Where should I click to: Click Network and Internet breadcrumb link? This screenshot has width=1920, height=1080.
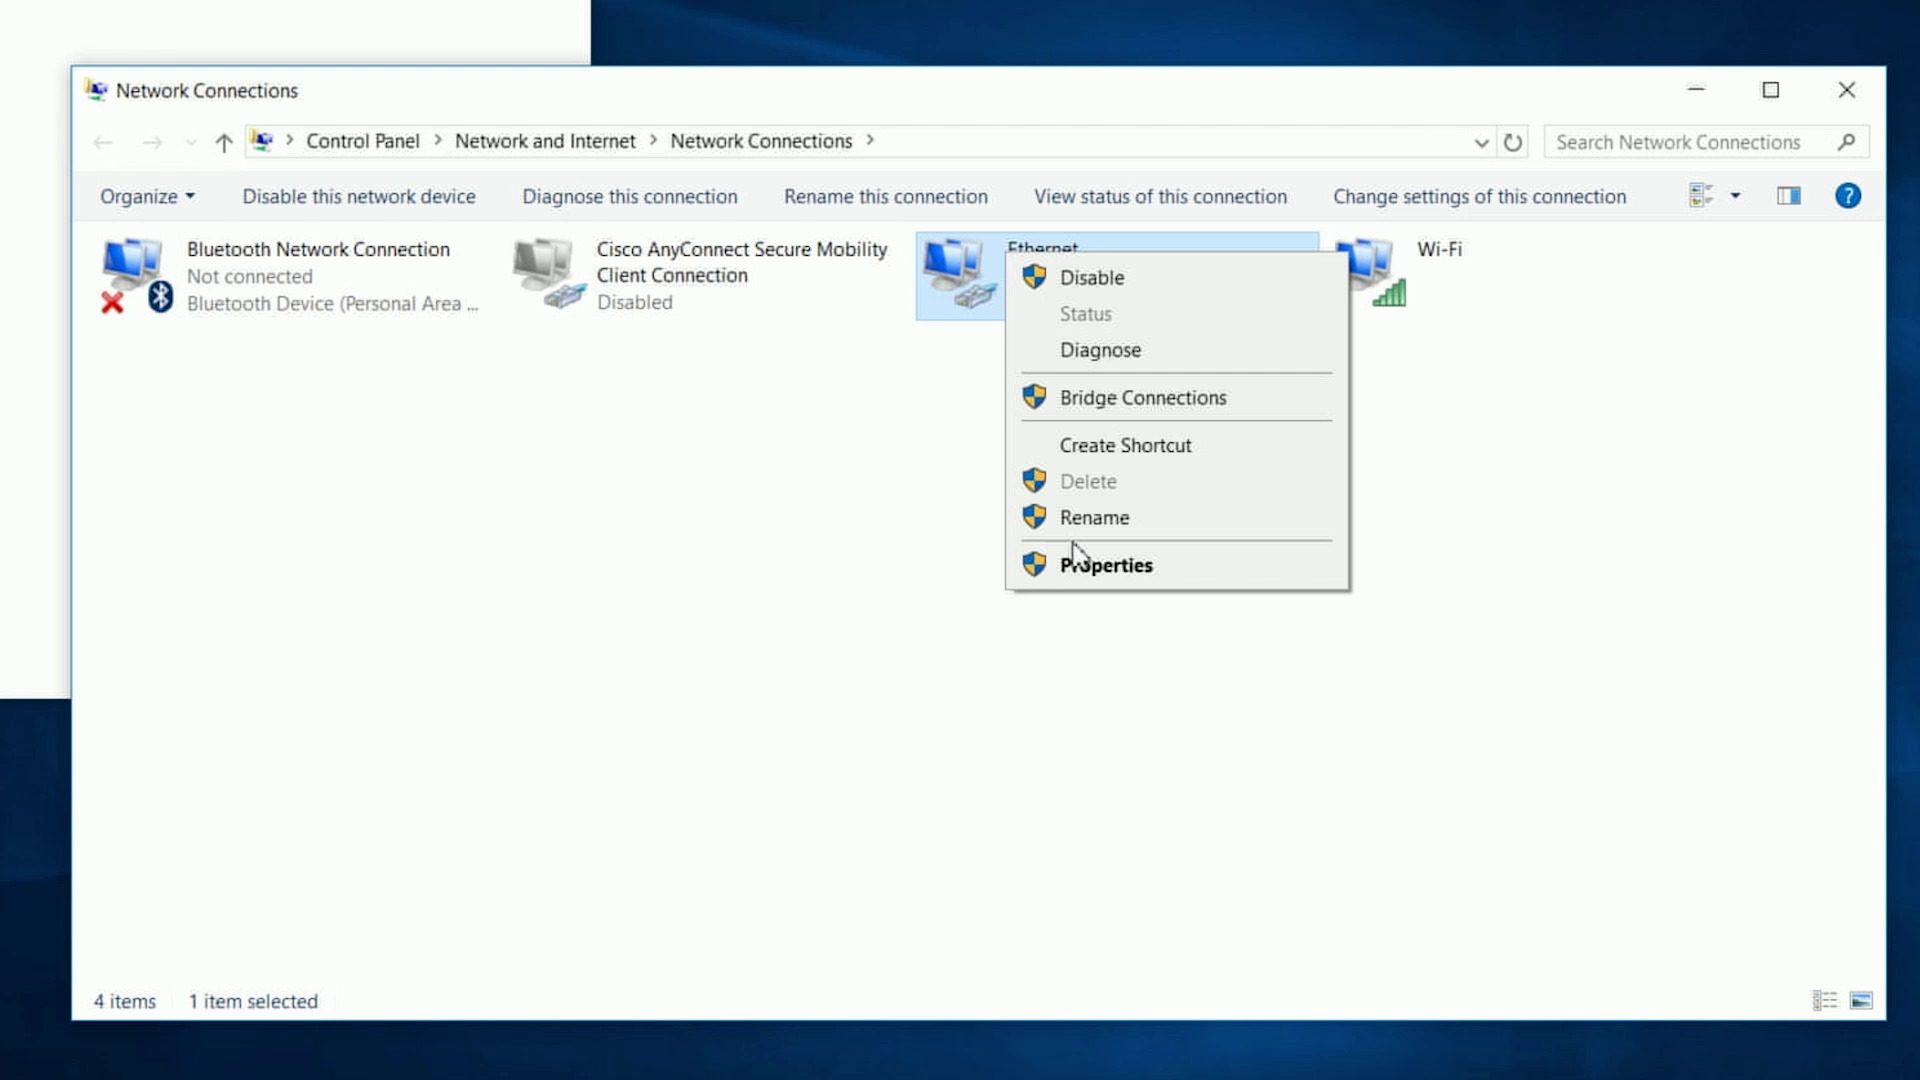tap(544, 141)
